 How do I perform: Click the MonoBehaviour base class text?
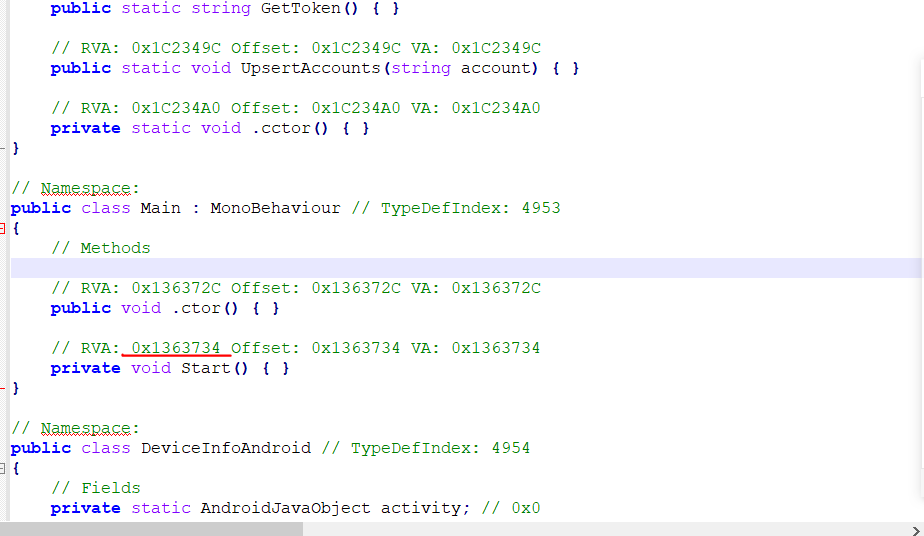[x=275, y=208]
